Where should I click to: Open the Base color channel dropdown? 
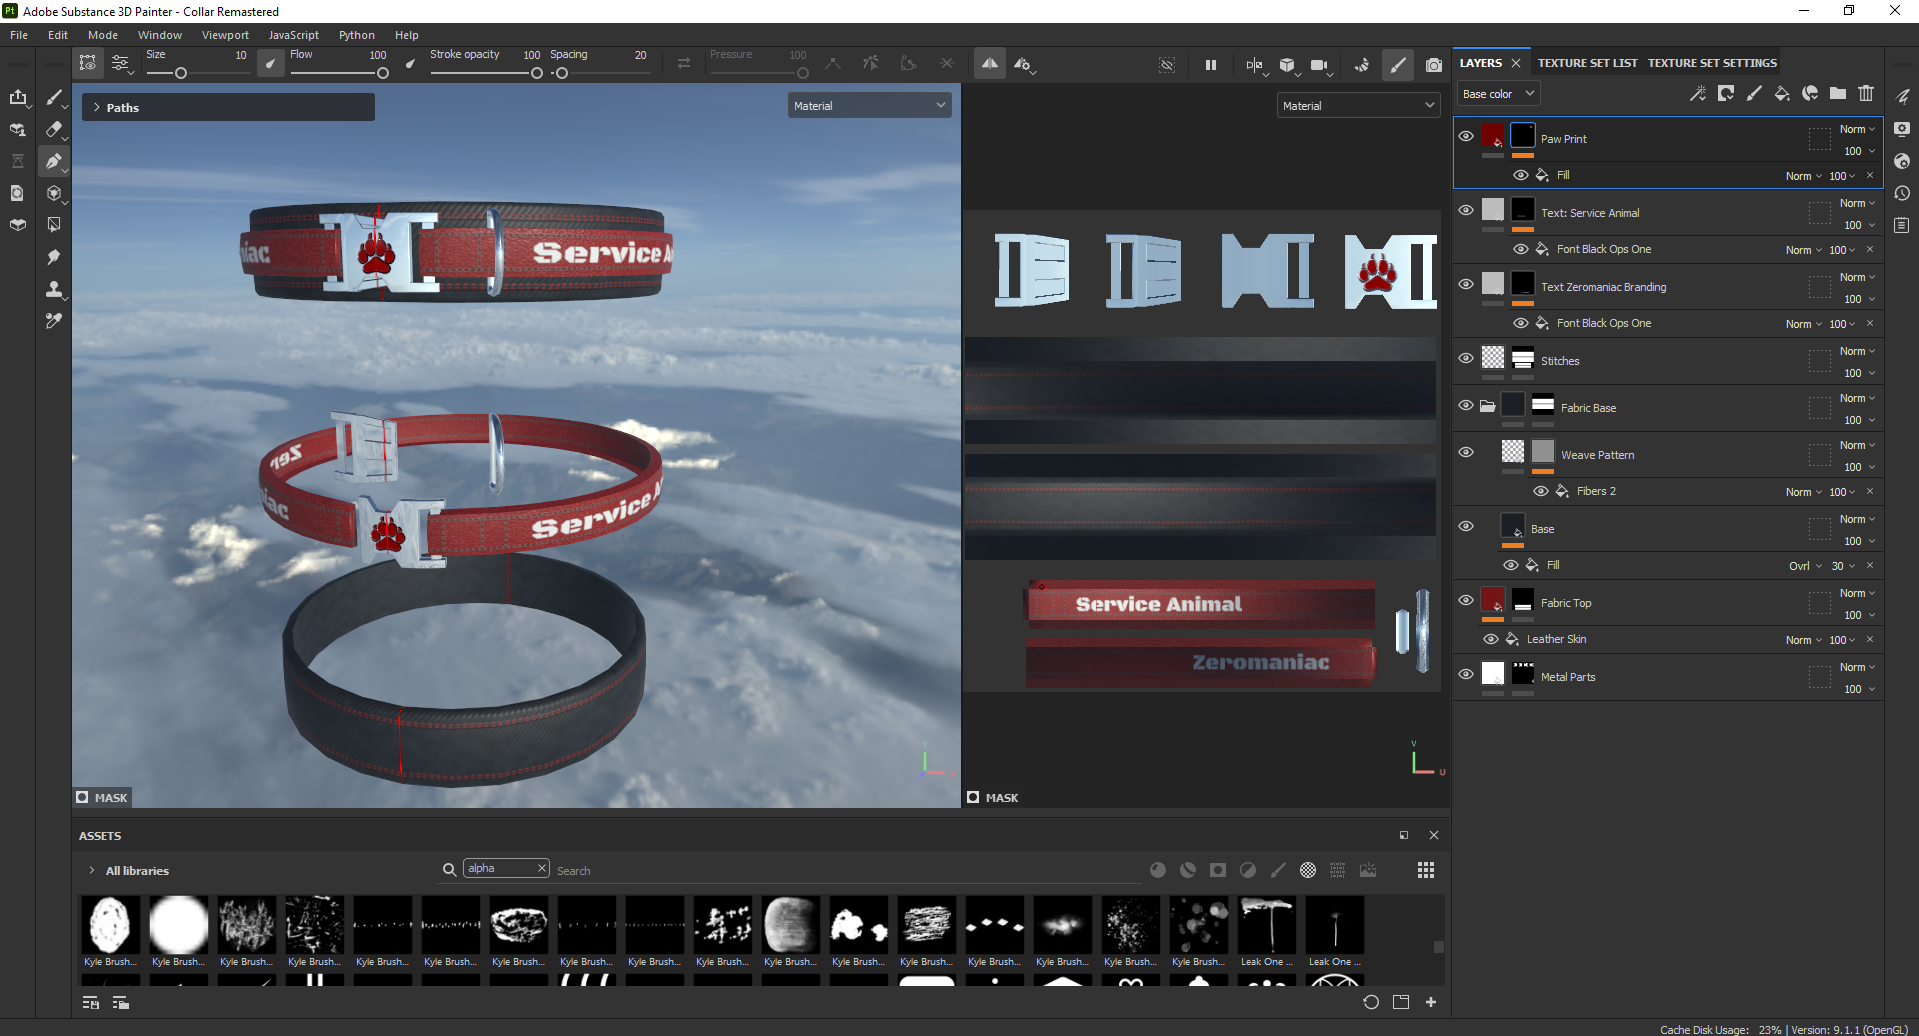(x=1497, y=94)
